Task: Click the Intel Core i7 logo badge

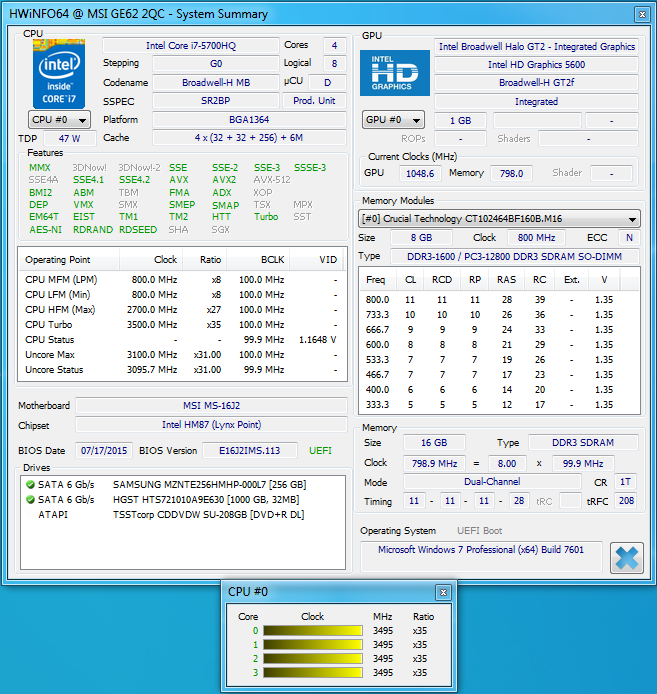Action: [x=59, y=73]
